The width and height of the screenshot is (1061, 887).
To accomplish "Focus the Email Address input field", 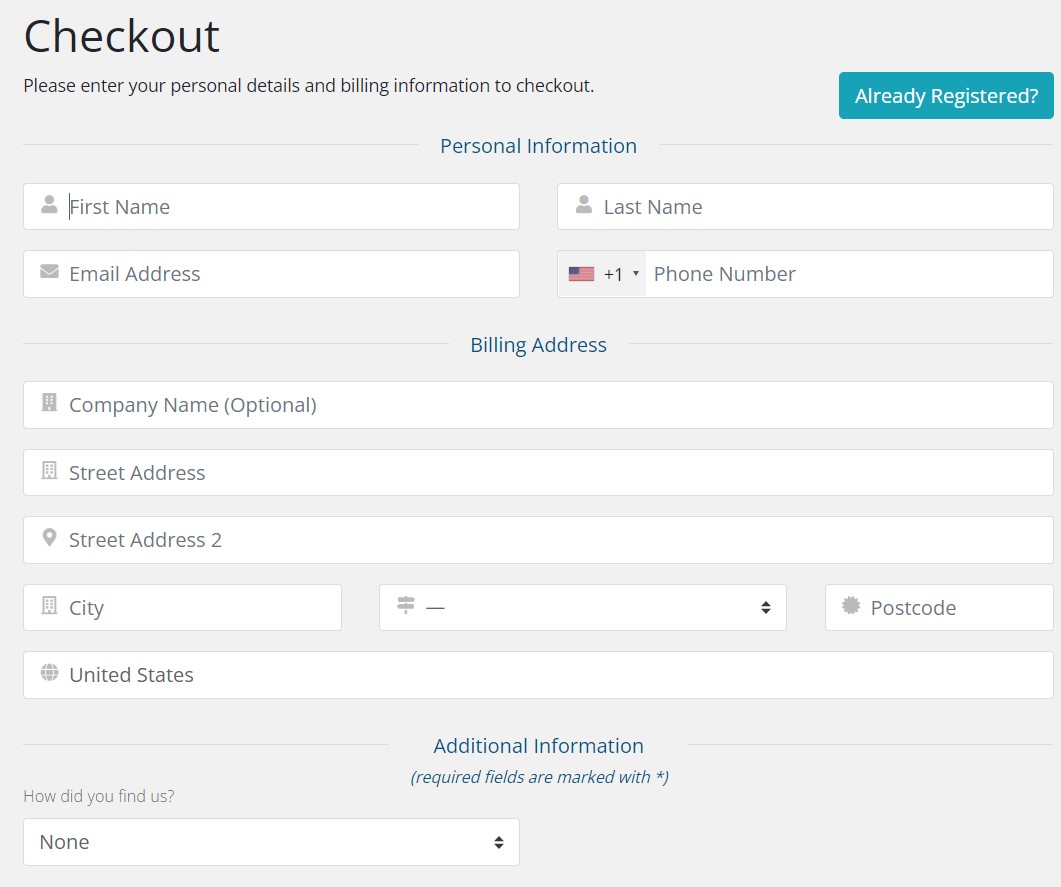I will pyautogui.click(x=271, y=274).
